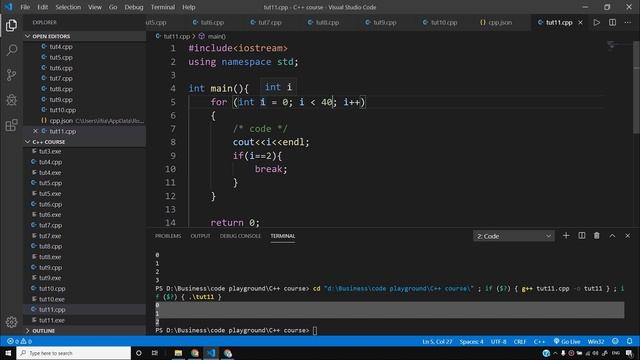Show the Debug Console panel tab
The image size is (640, 360).
pyautogui.click(x=240, y=236)
